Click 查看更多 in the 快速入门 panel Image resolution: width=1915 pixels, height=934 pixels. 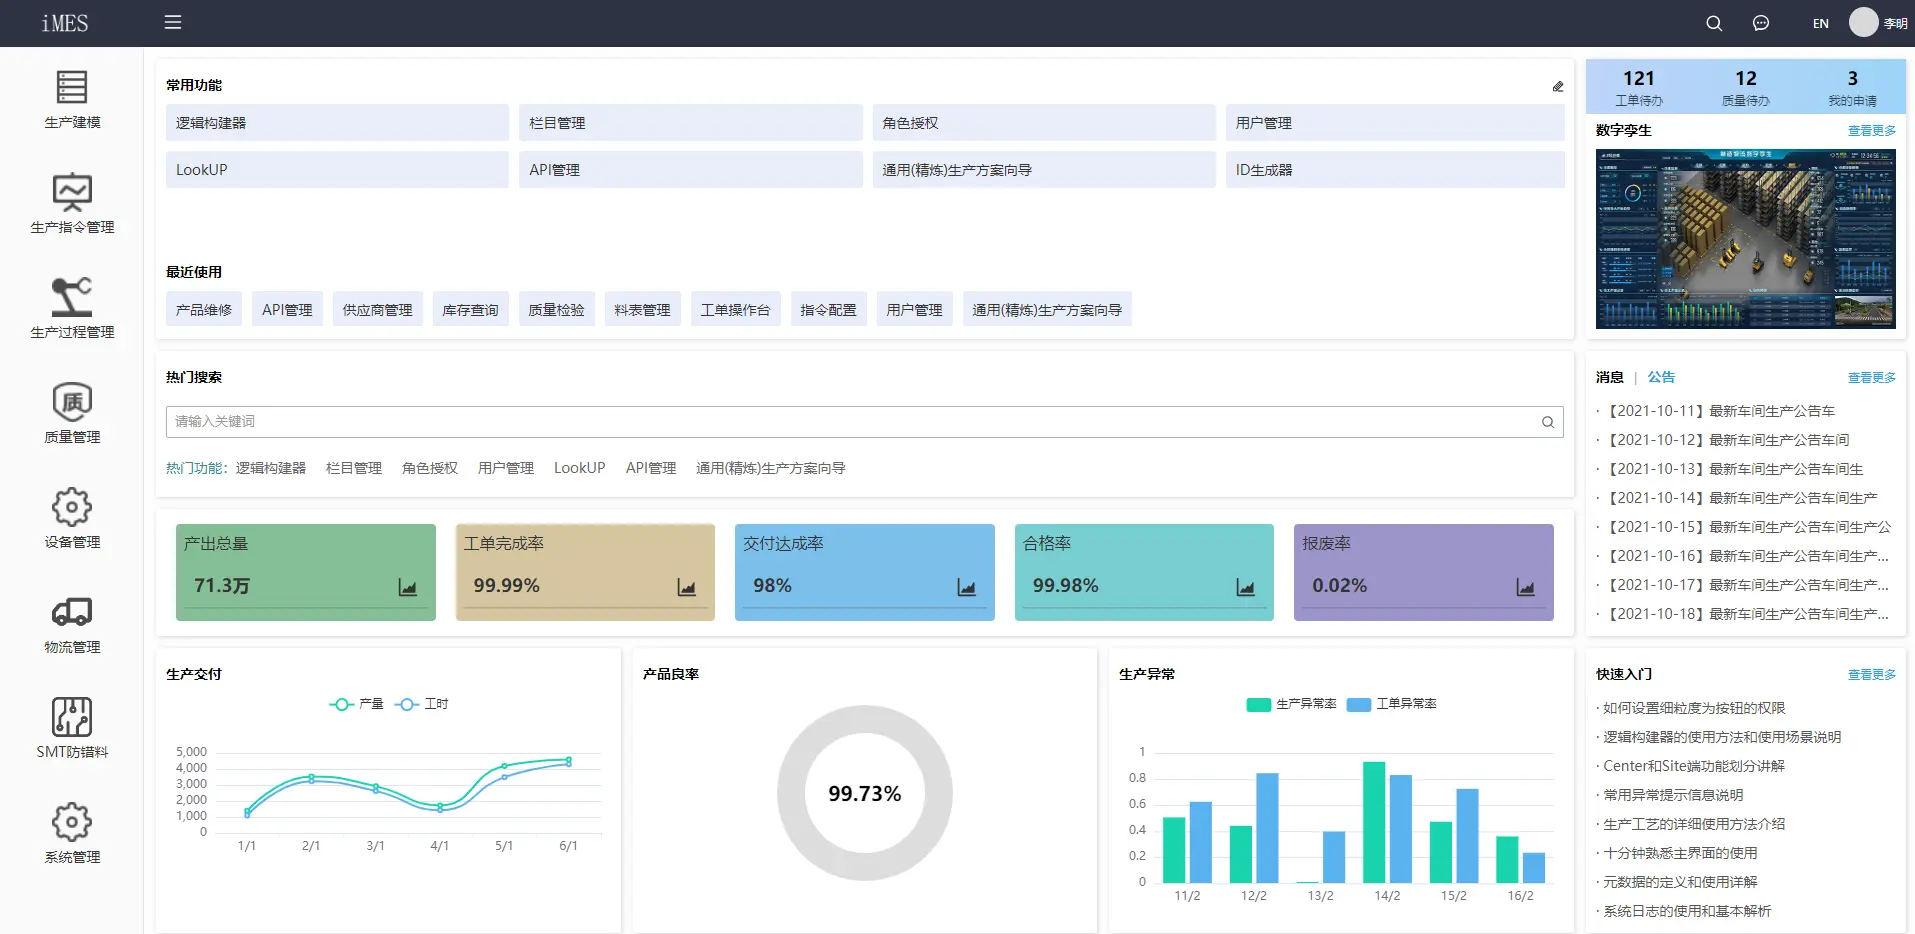pos(1872,675)
